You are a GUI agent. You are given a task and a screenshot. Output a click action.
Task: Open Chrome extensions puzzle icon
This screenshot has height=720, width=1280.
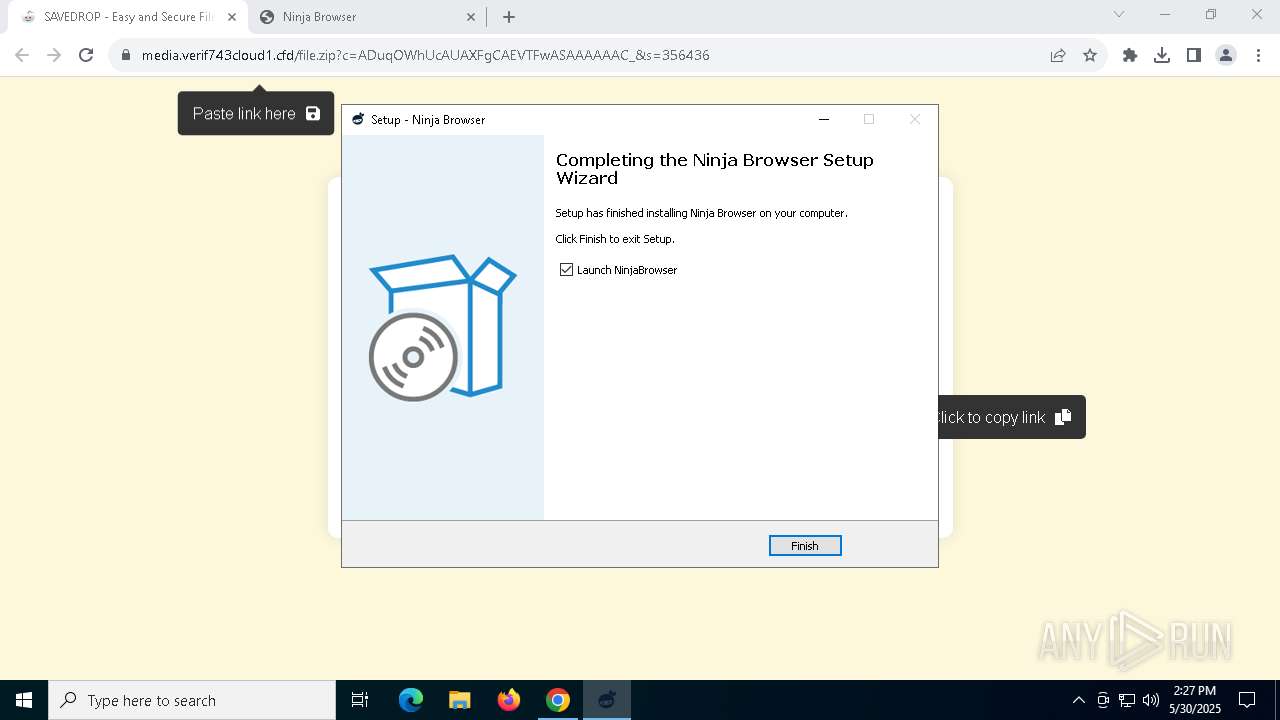click(x=1130, y=55)
